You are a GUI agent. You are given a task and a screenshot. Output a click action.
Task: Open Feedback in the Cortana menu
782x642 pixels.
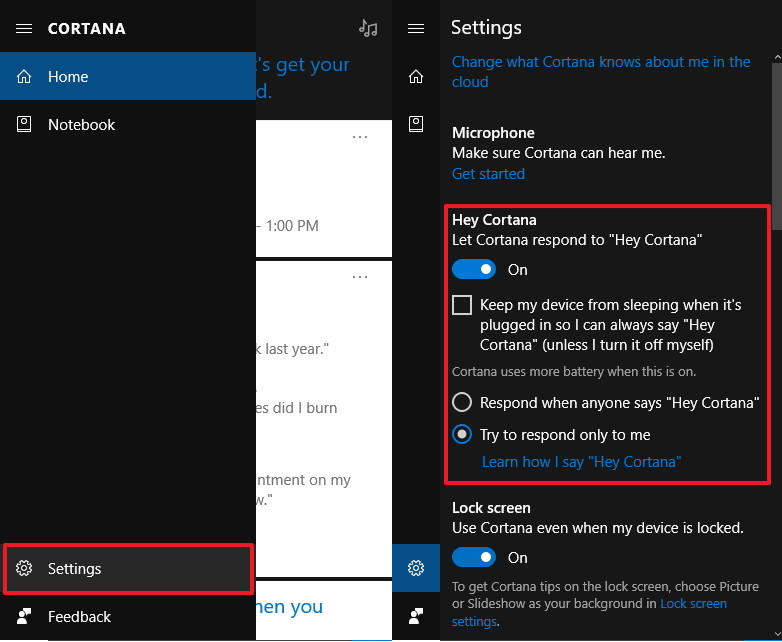coord(128,617)
